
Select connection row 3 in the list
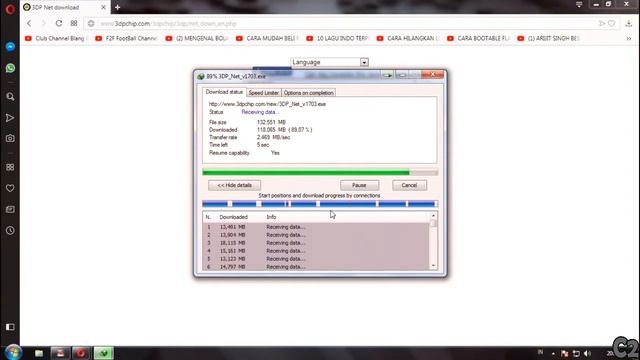coord(316,243)
